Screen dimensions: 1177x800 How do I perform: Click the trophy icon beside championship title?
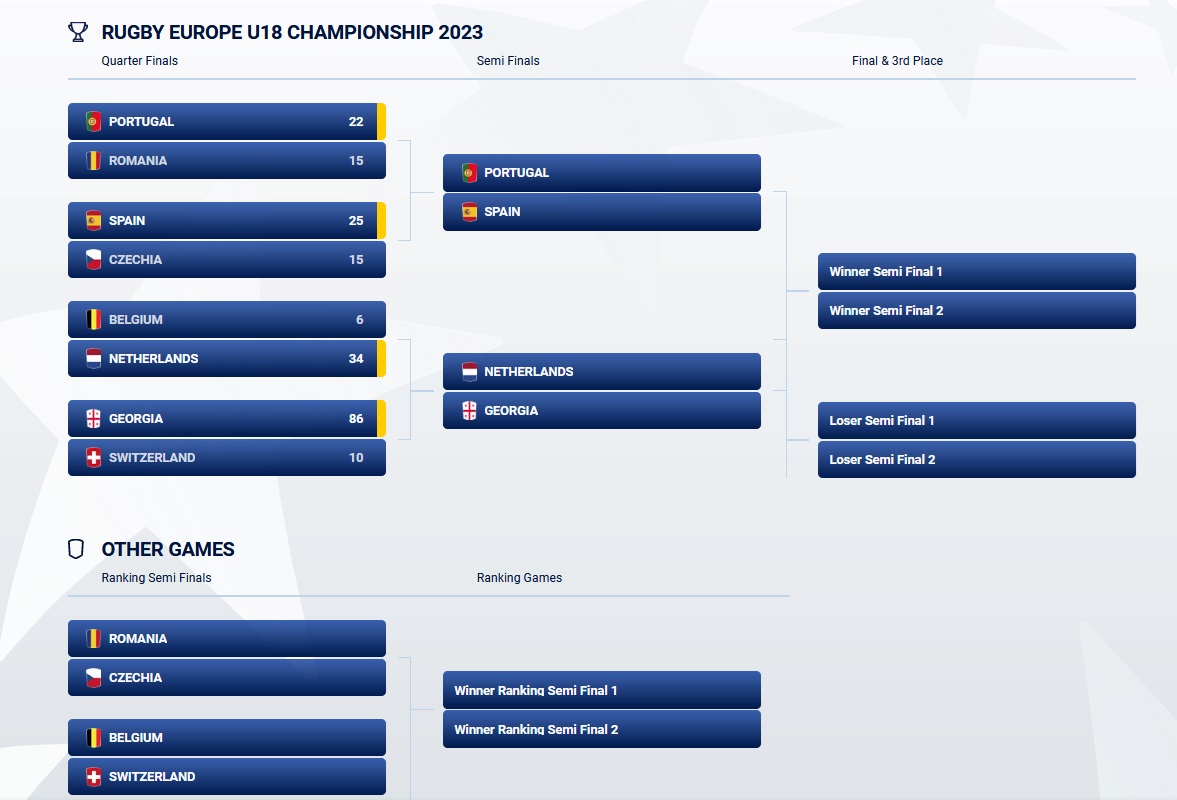tap(78, 32)
